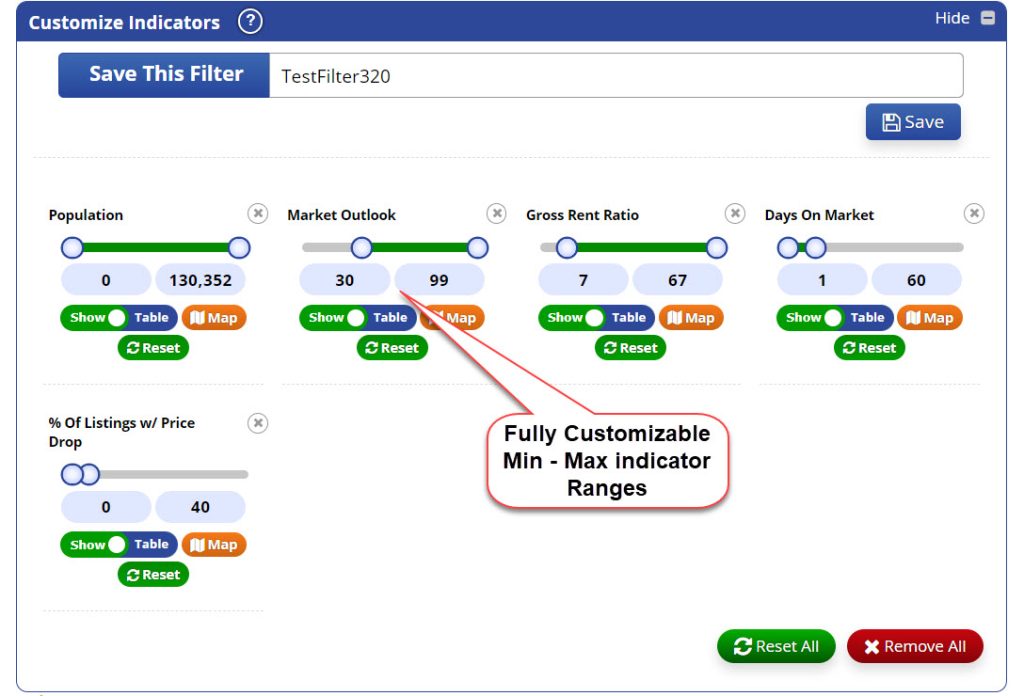The height and width of the screenshot is (696, 1024).
Task: Remove the Population indicator with its X
Action: point(258,214)
